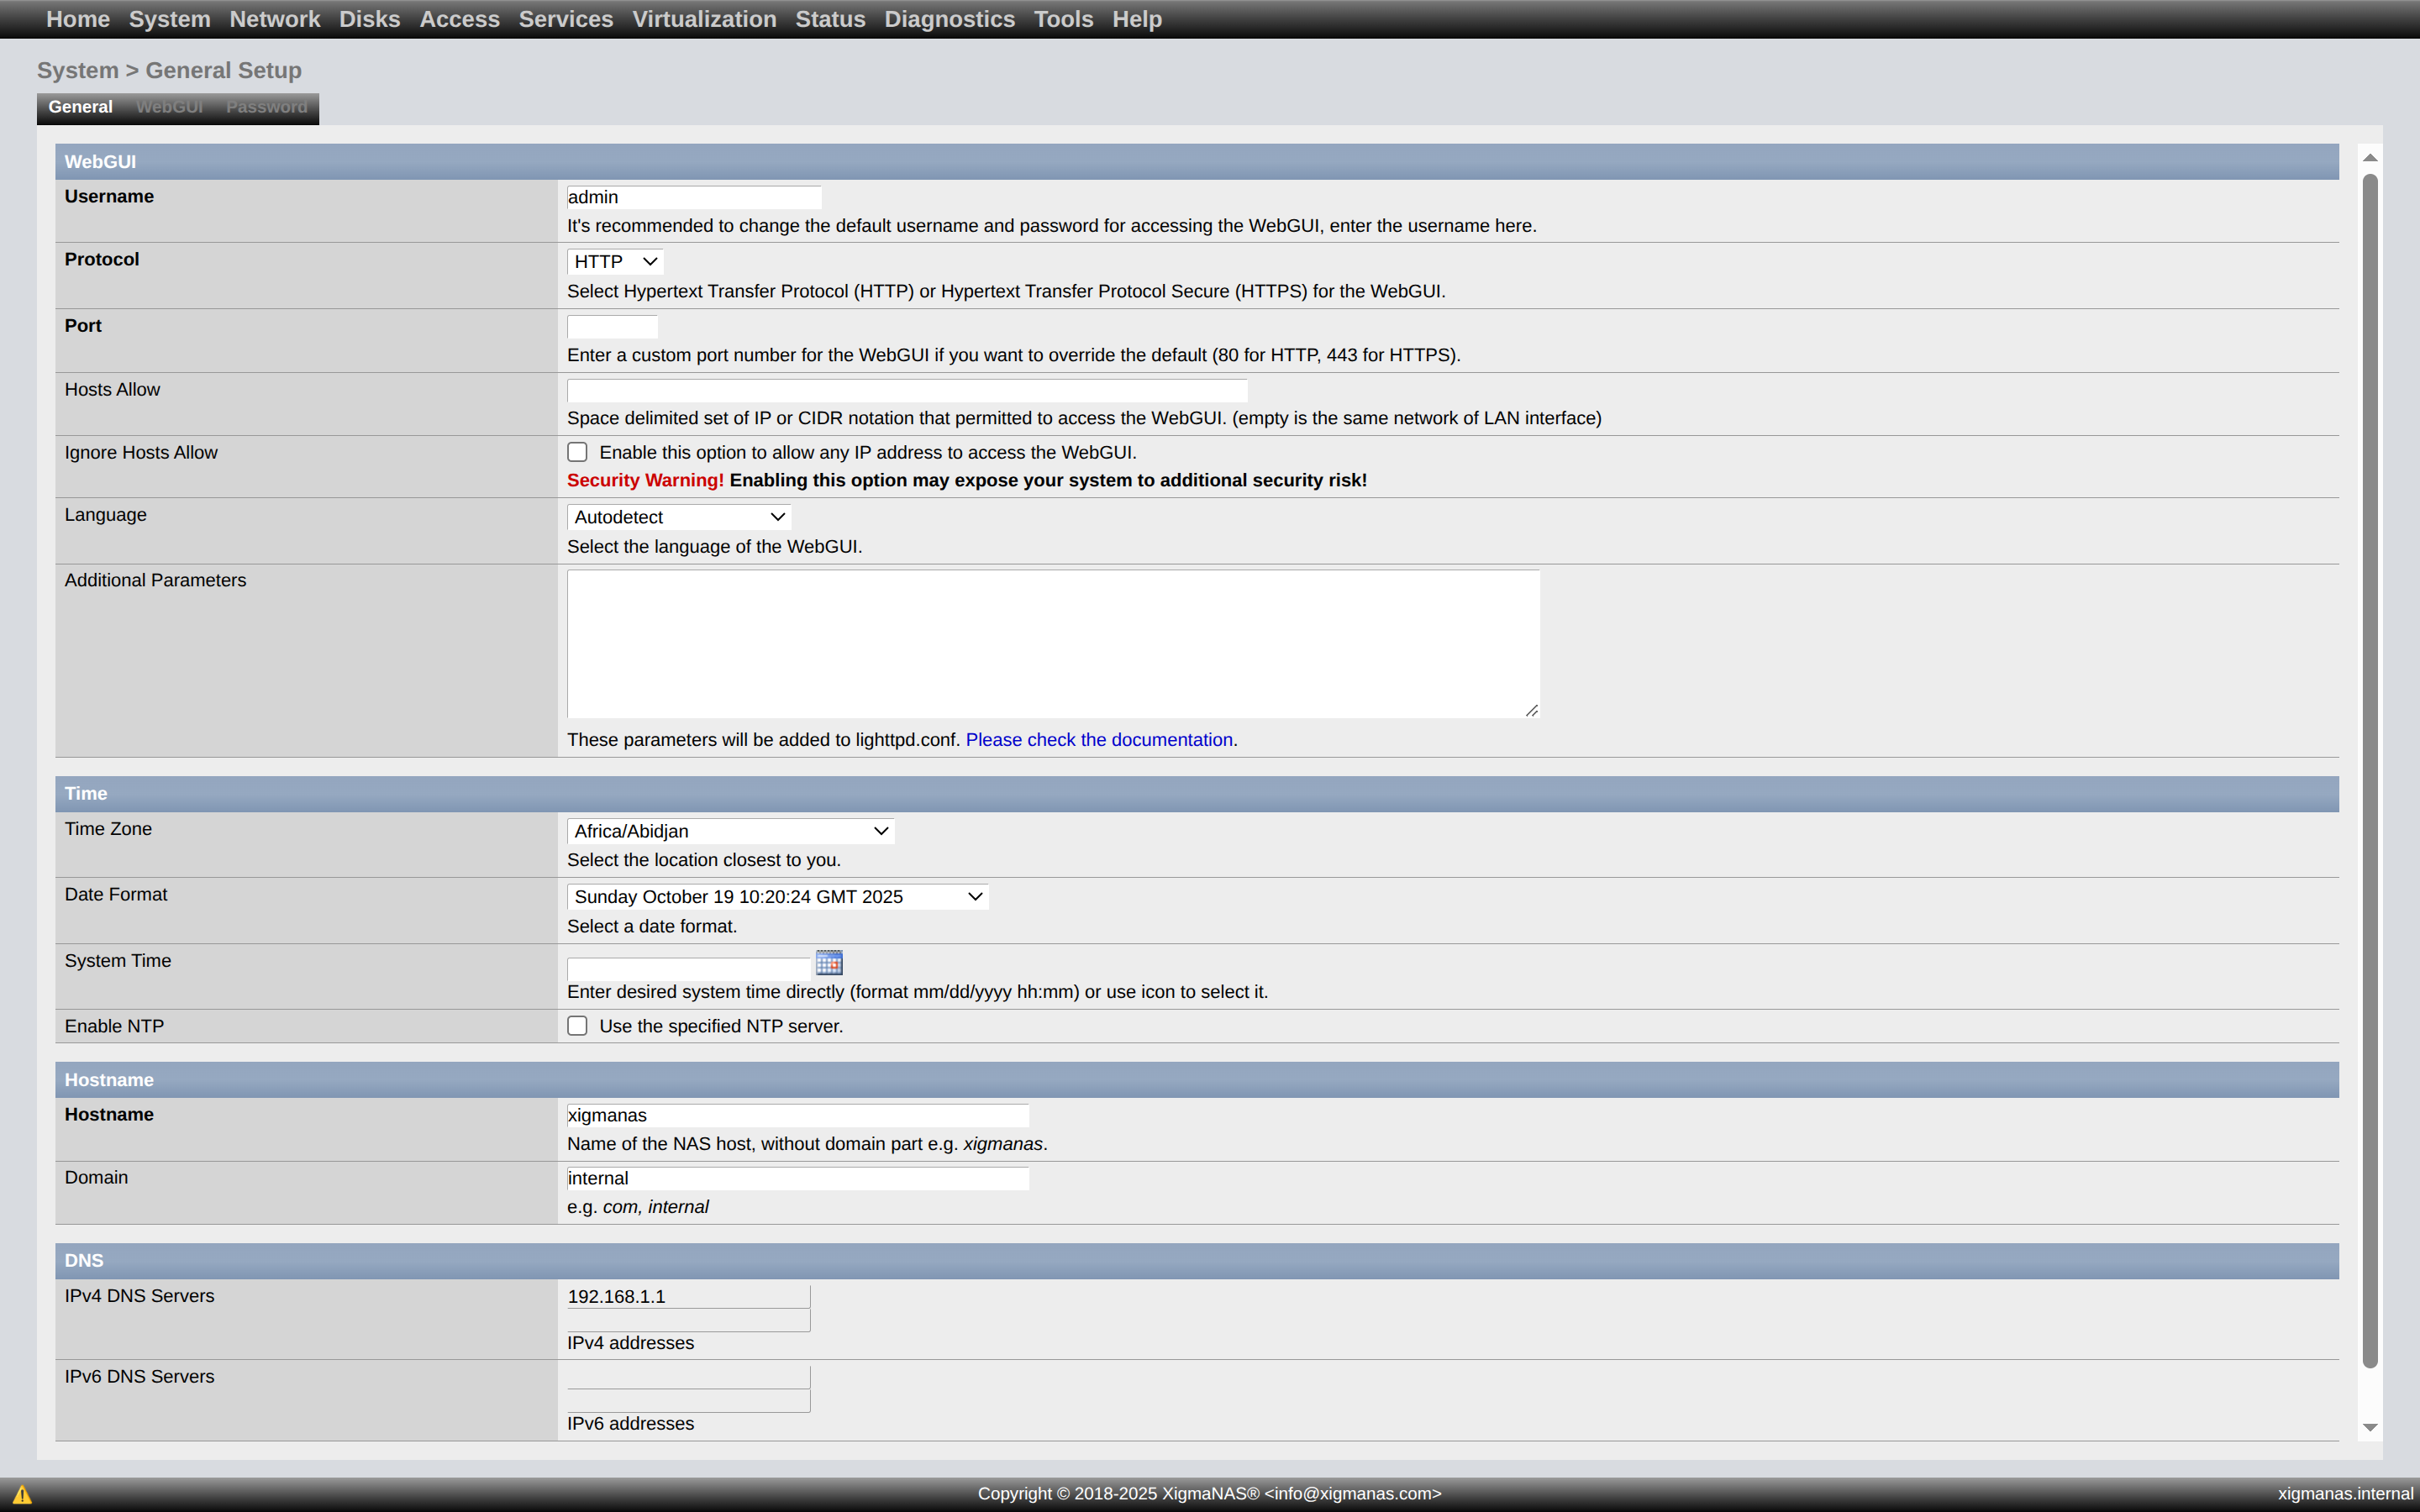Expand the Date Format dropdown
Image resolution: width=2420 pixels, height=1512 pixels.
(x=777, y=897)
